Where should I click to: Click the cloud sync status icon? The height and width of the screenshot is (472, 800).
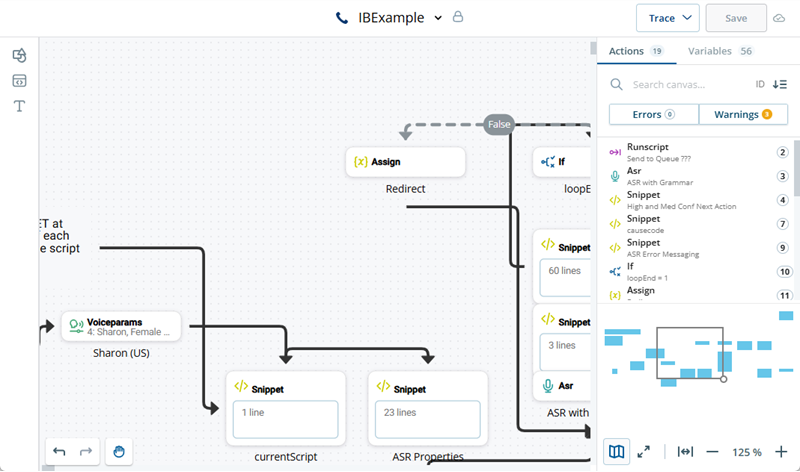(780, 18)
